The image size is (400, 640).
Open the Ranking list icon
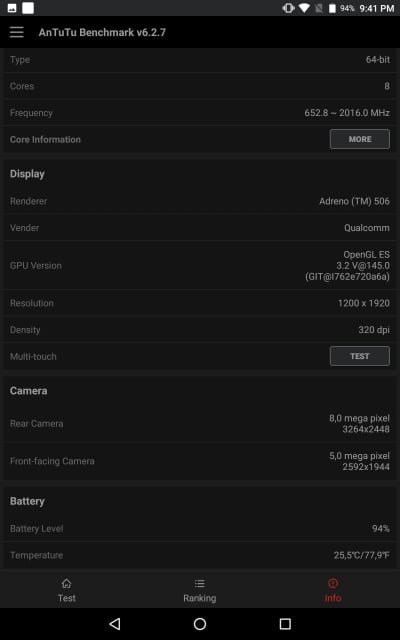point(200,583)
